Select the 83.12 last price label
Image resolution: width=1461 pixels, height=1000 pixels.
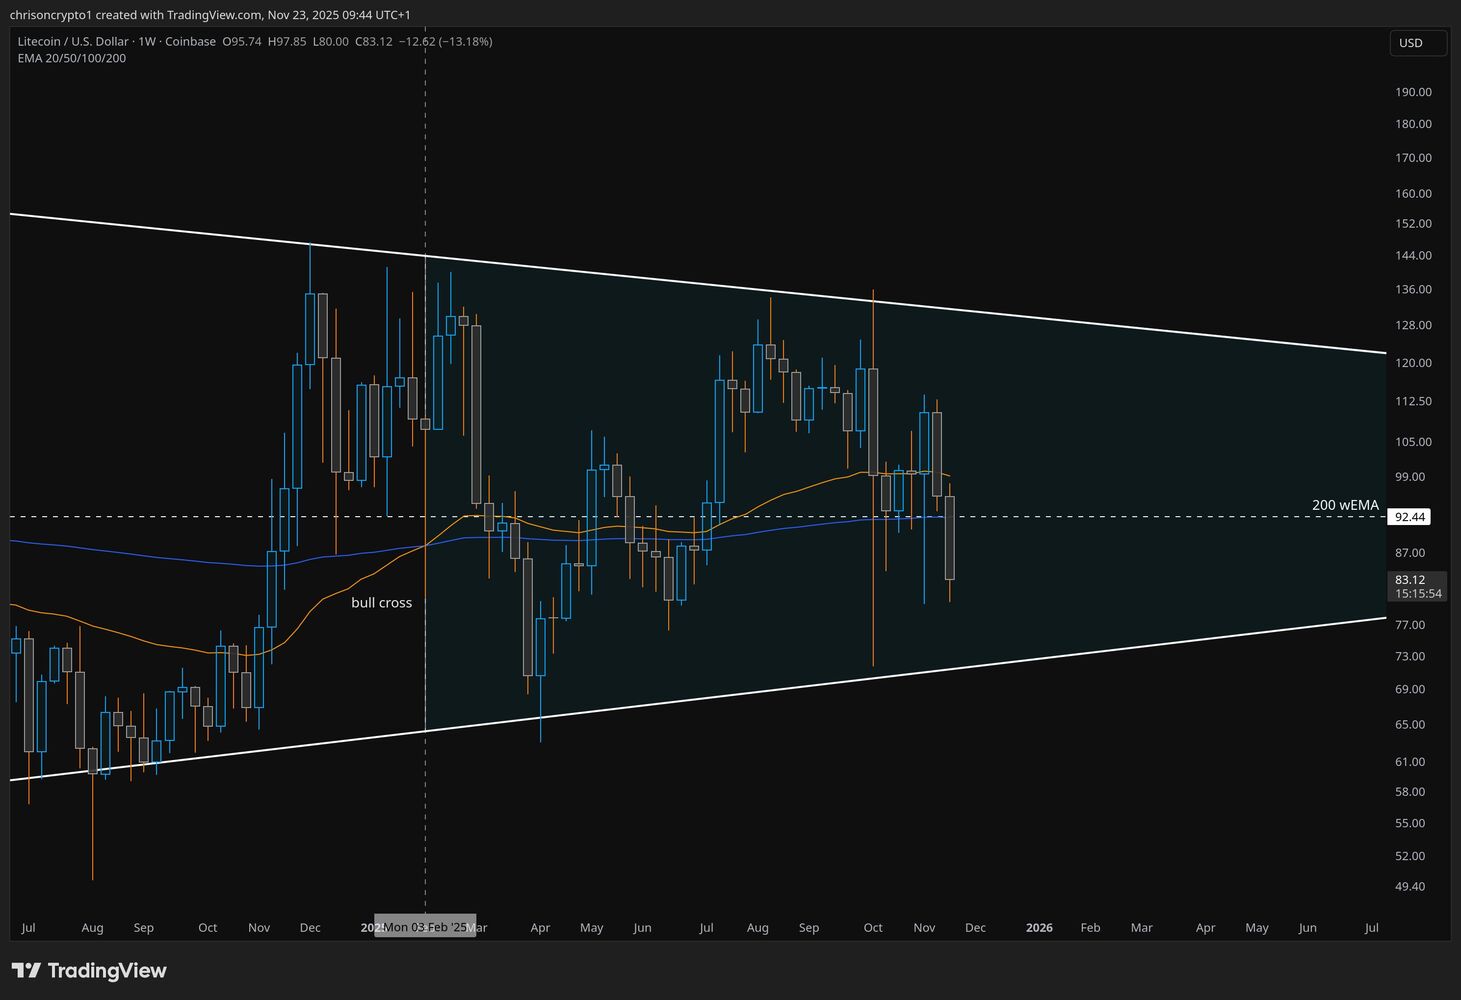[1410, 579]
